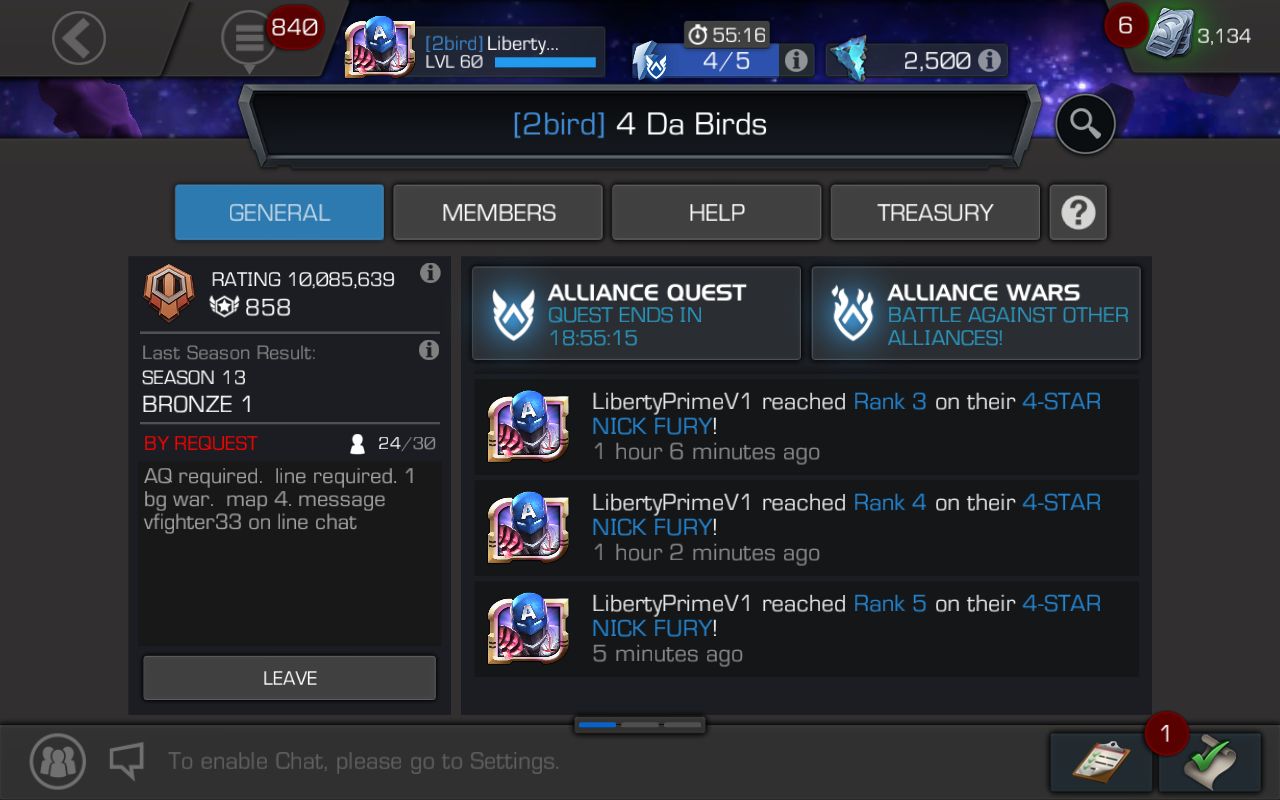Click the alliance search magnifier icon
Screen dimensions: 1280x800
coord(1085,124)
